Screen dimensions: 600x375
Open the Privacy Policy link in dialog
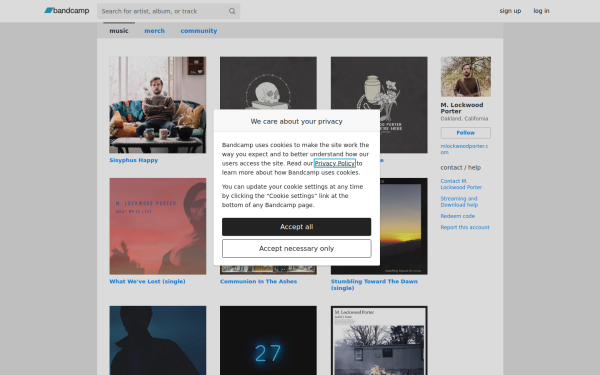[x=335, y=163]
